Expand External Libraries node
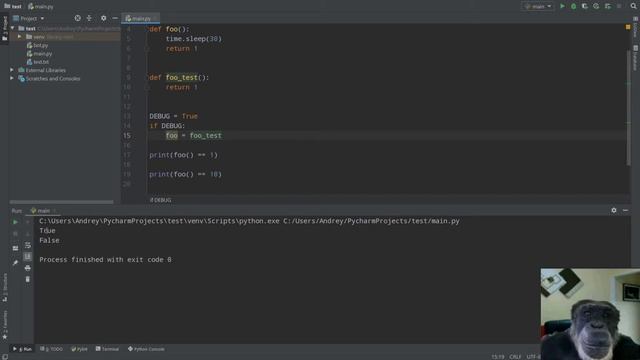The width and height of the screenshot is (640, 360). (x=12, y=70)
